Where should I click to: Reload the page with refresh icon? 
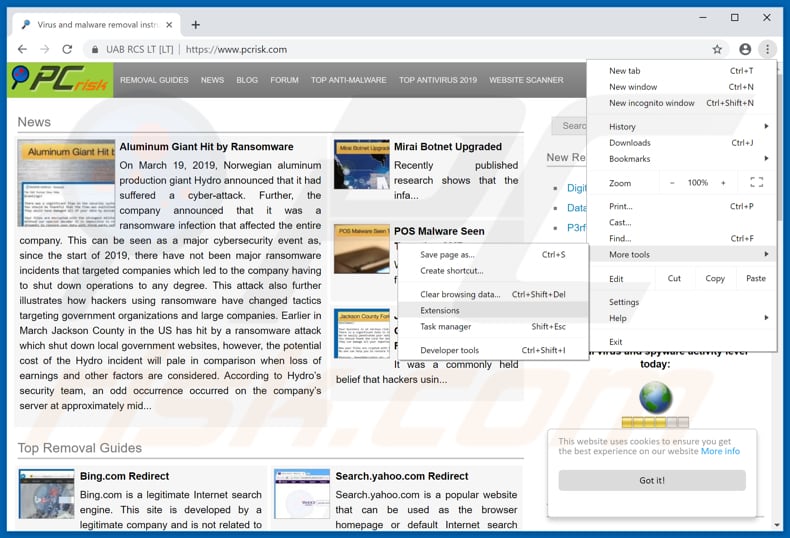tap(67, 49)
